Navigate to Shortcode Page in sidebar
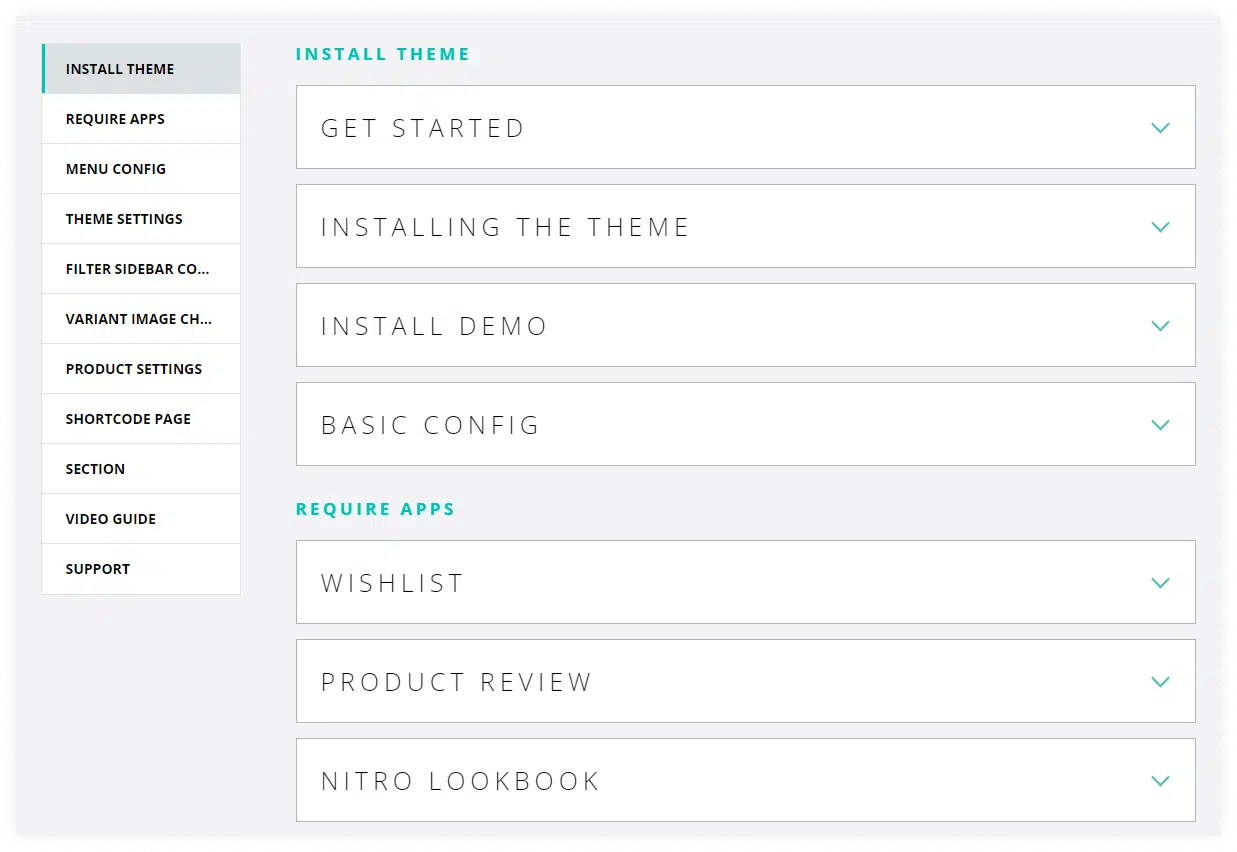 coord(128,419)
